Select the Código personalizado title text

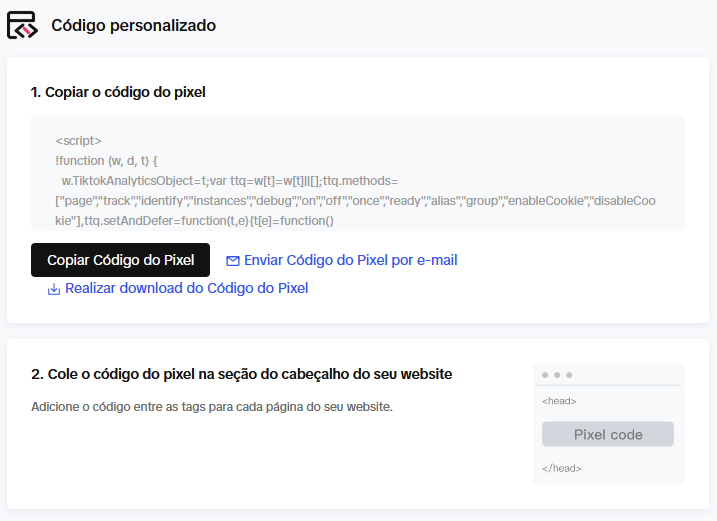134,26
